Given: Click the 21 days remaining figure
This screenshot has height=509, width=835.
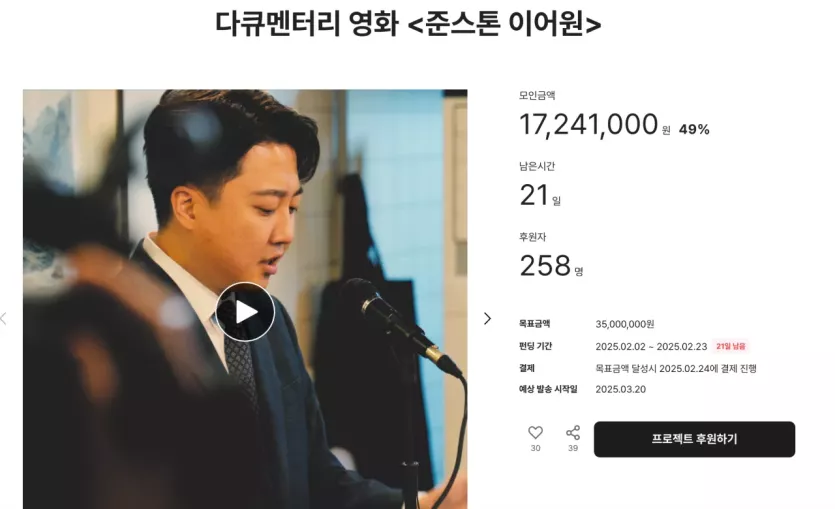Looking at the screenshot, I should 534,195.
